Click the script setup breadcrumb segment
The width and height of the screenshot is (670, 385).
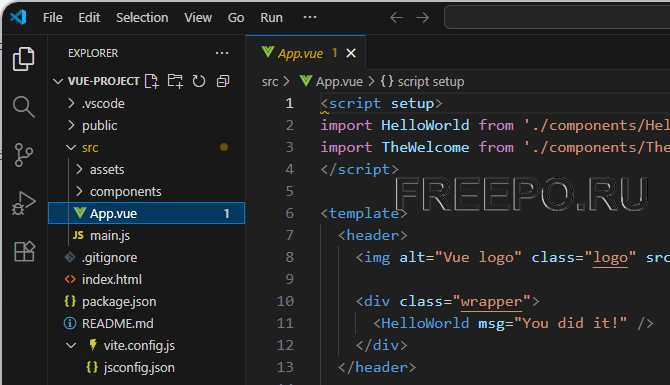pos(422,81)
